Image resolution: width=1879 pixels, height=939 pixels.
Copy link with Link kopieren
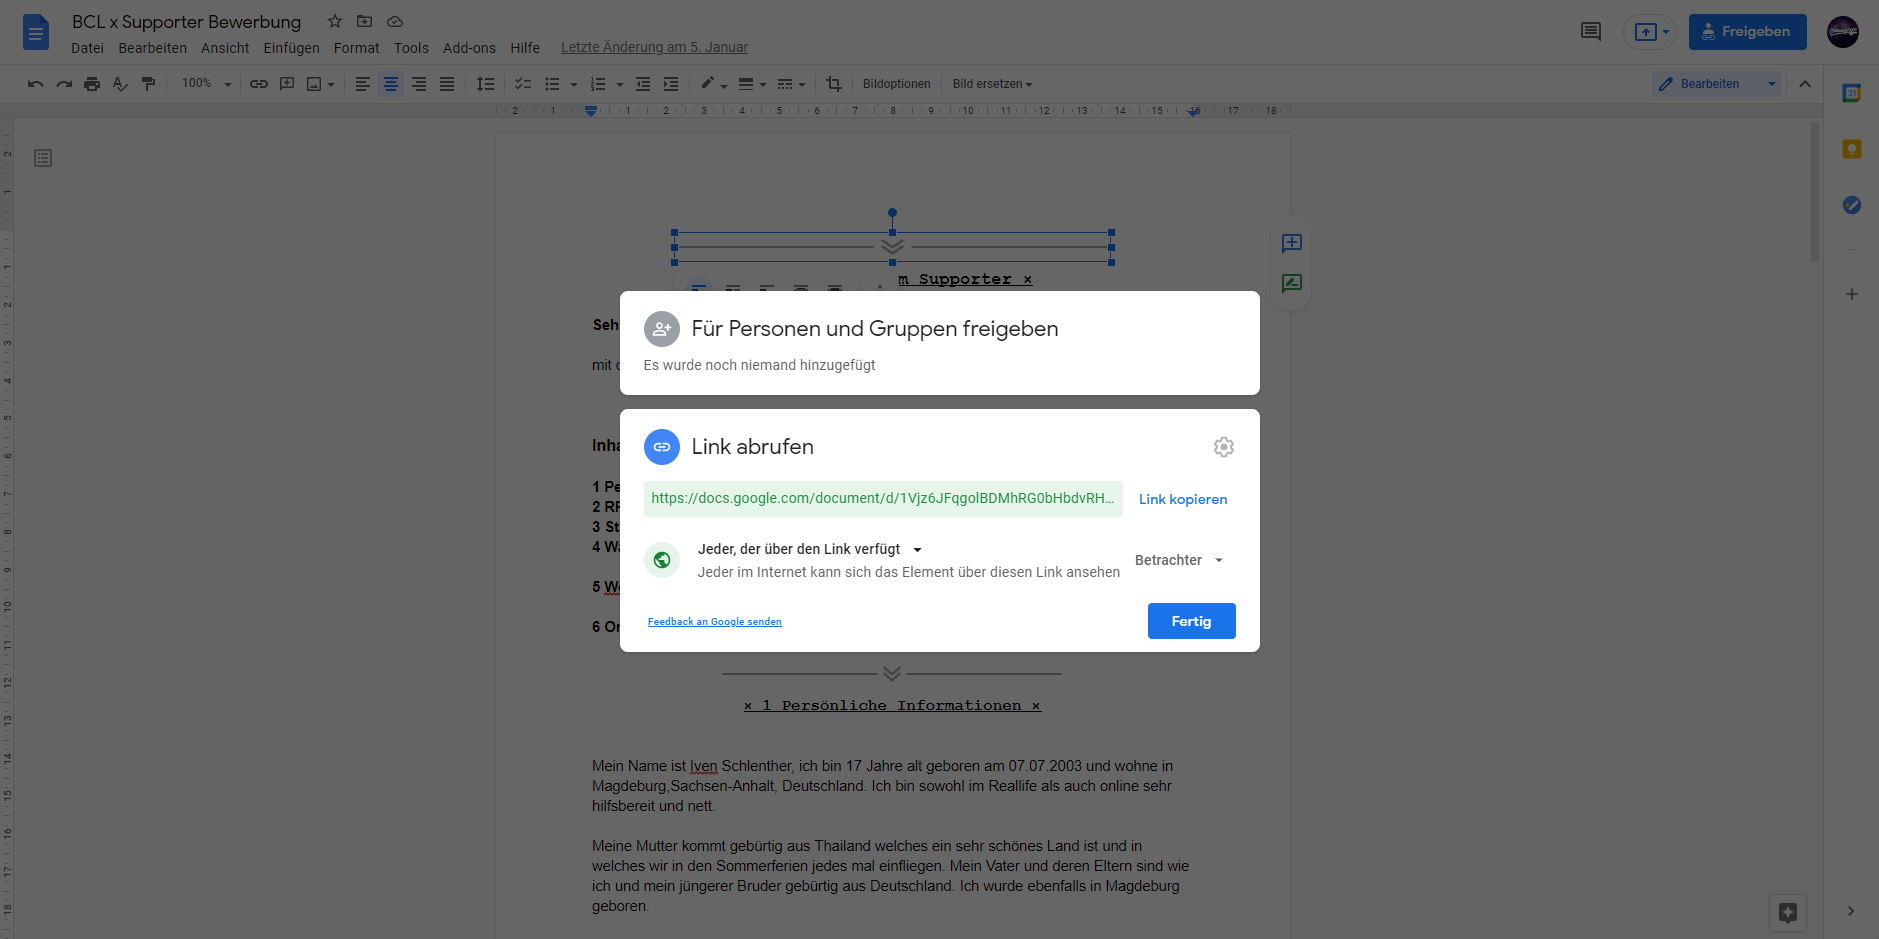point(1182,499)
